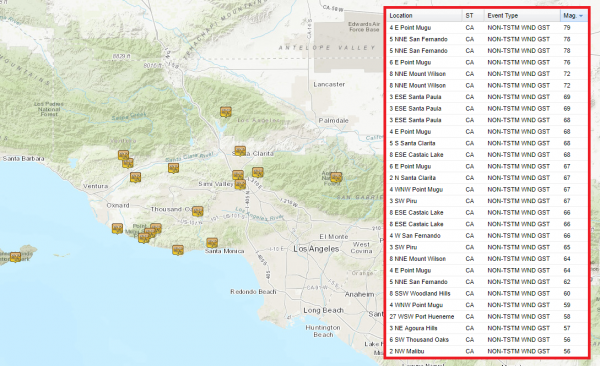Screen dimensions: 600x366
Task: Select the 6 SW Thousand Oaks row
Action: [487, 340]
